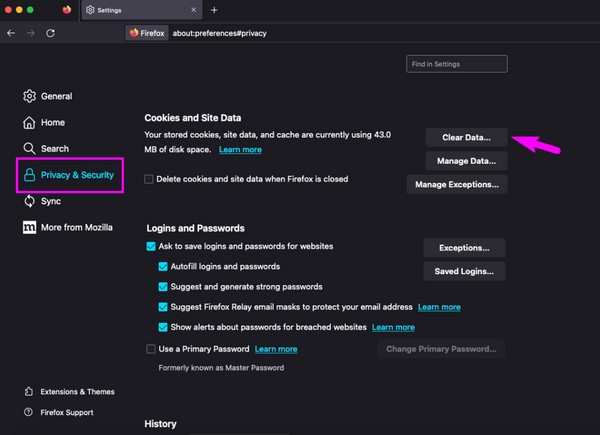Open Saved Logins
The image size is (600, 435).
tap(464, 271)
